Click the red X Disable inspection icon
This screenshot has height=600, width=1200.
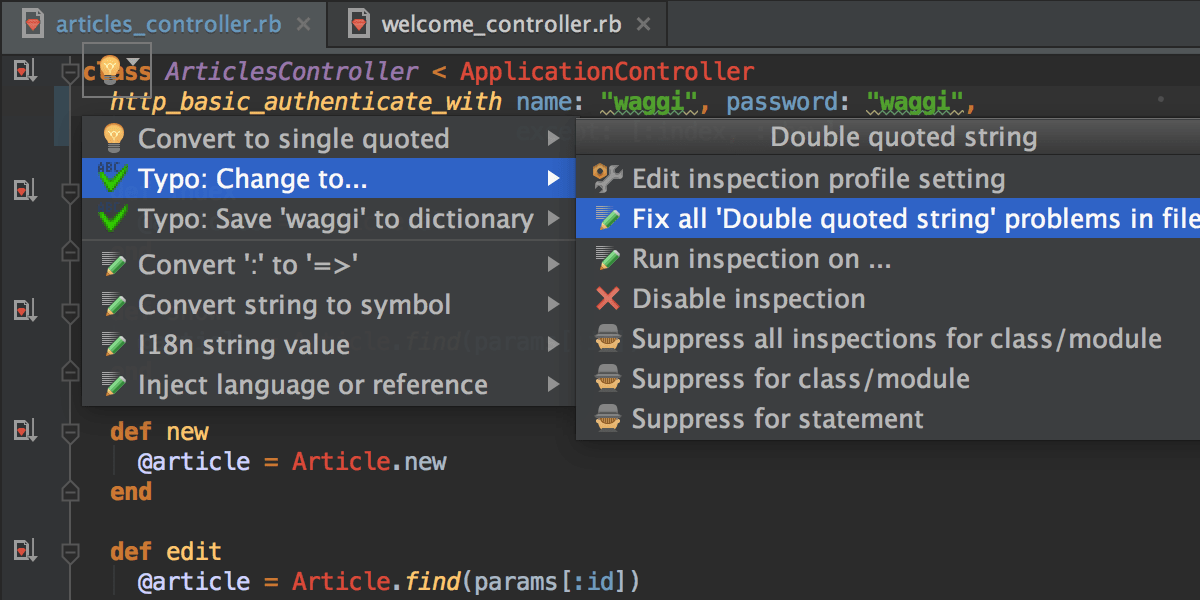[607, 299]
